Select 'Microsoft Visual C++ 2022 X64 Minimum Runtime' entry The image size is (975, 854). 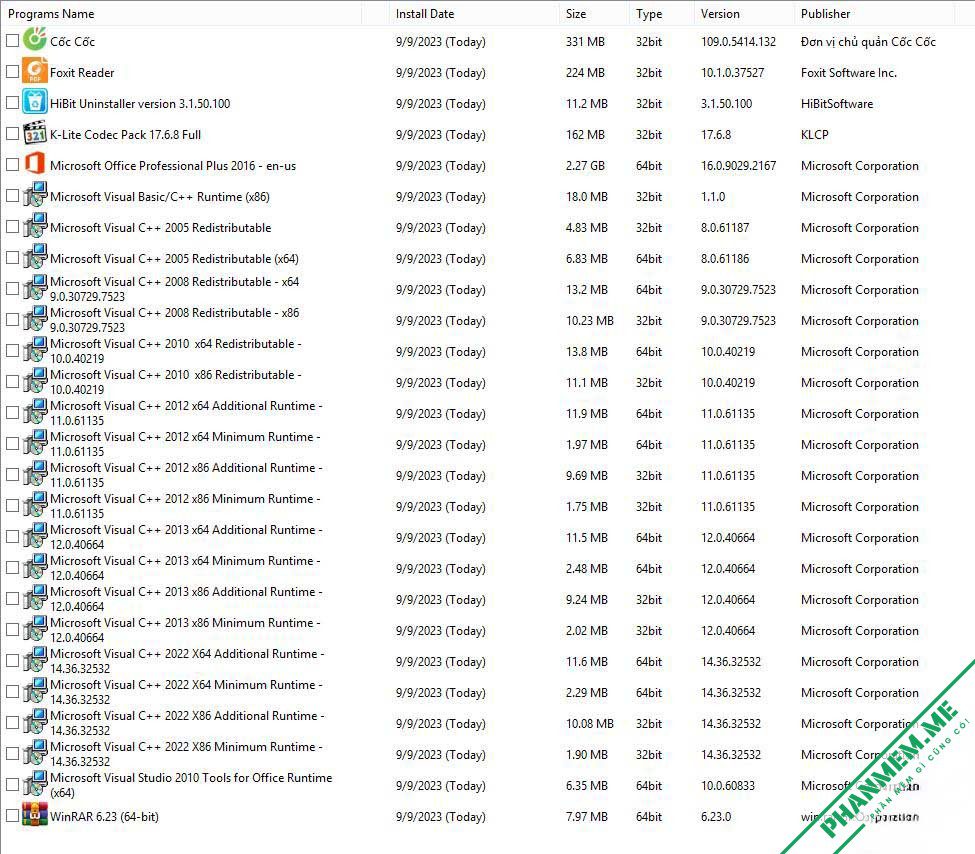point(186,692)
